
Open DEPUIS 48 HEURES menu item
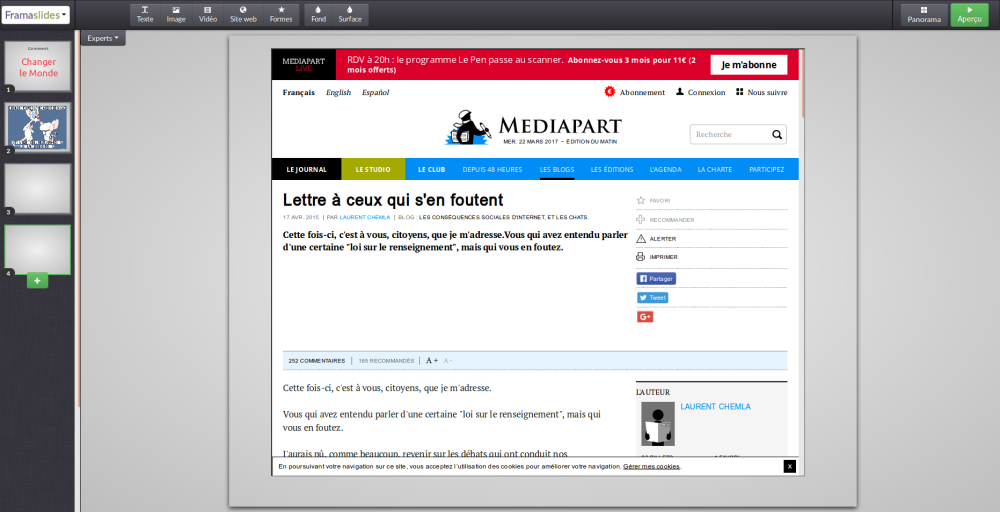[492, 169]
